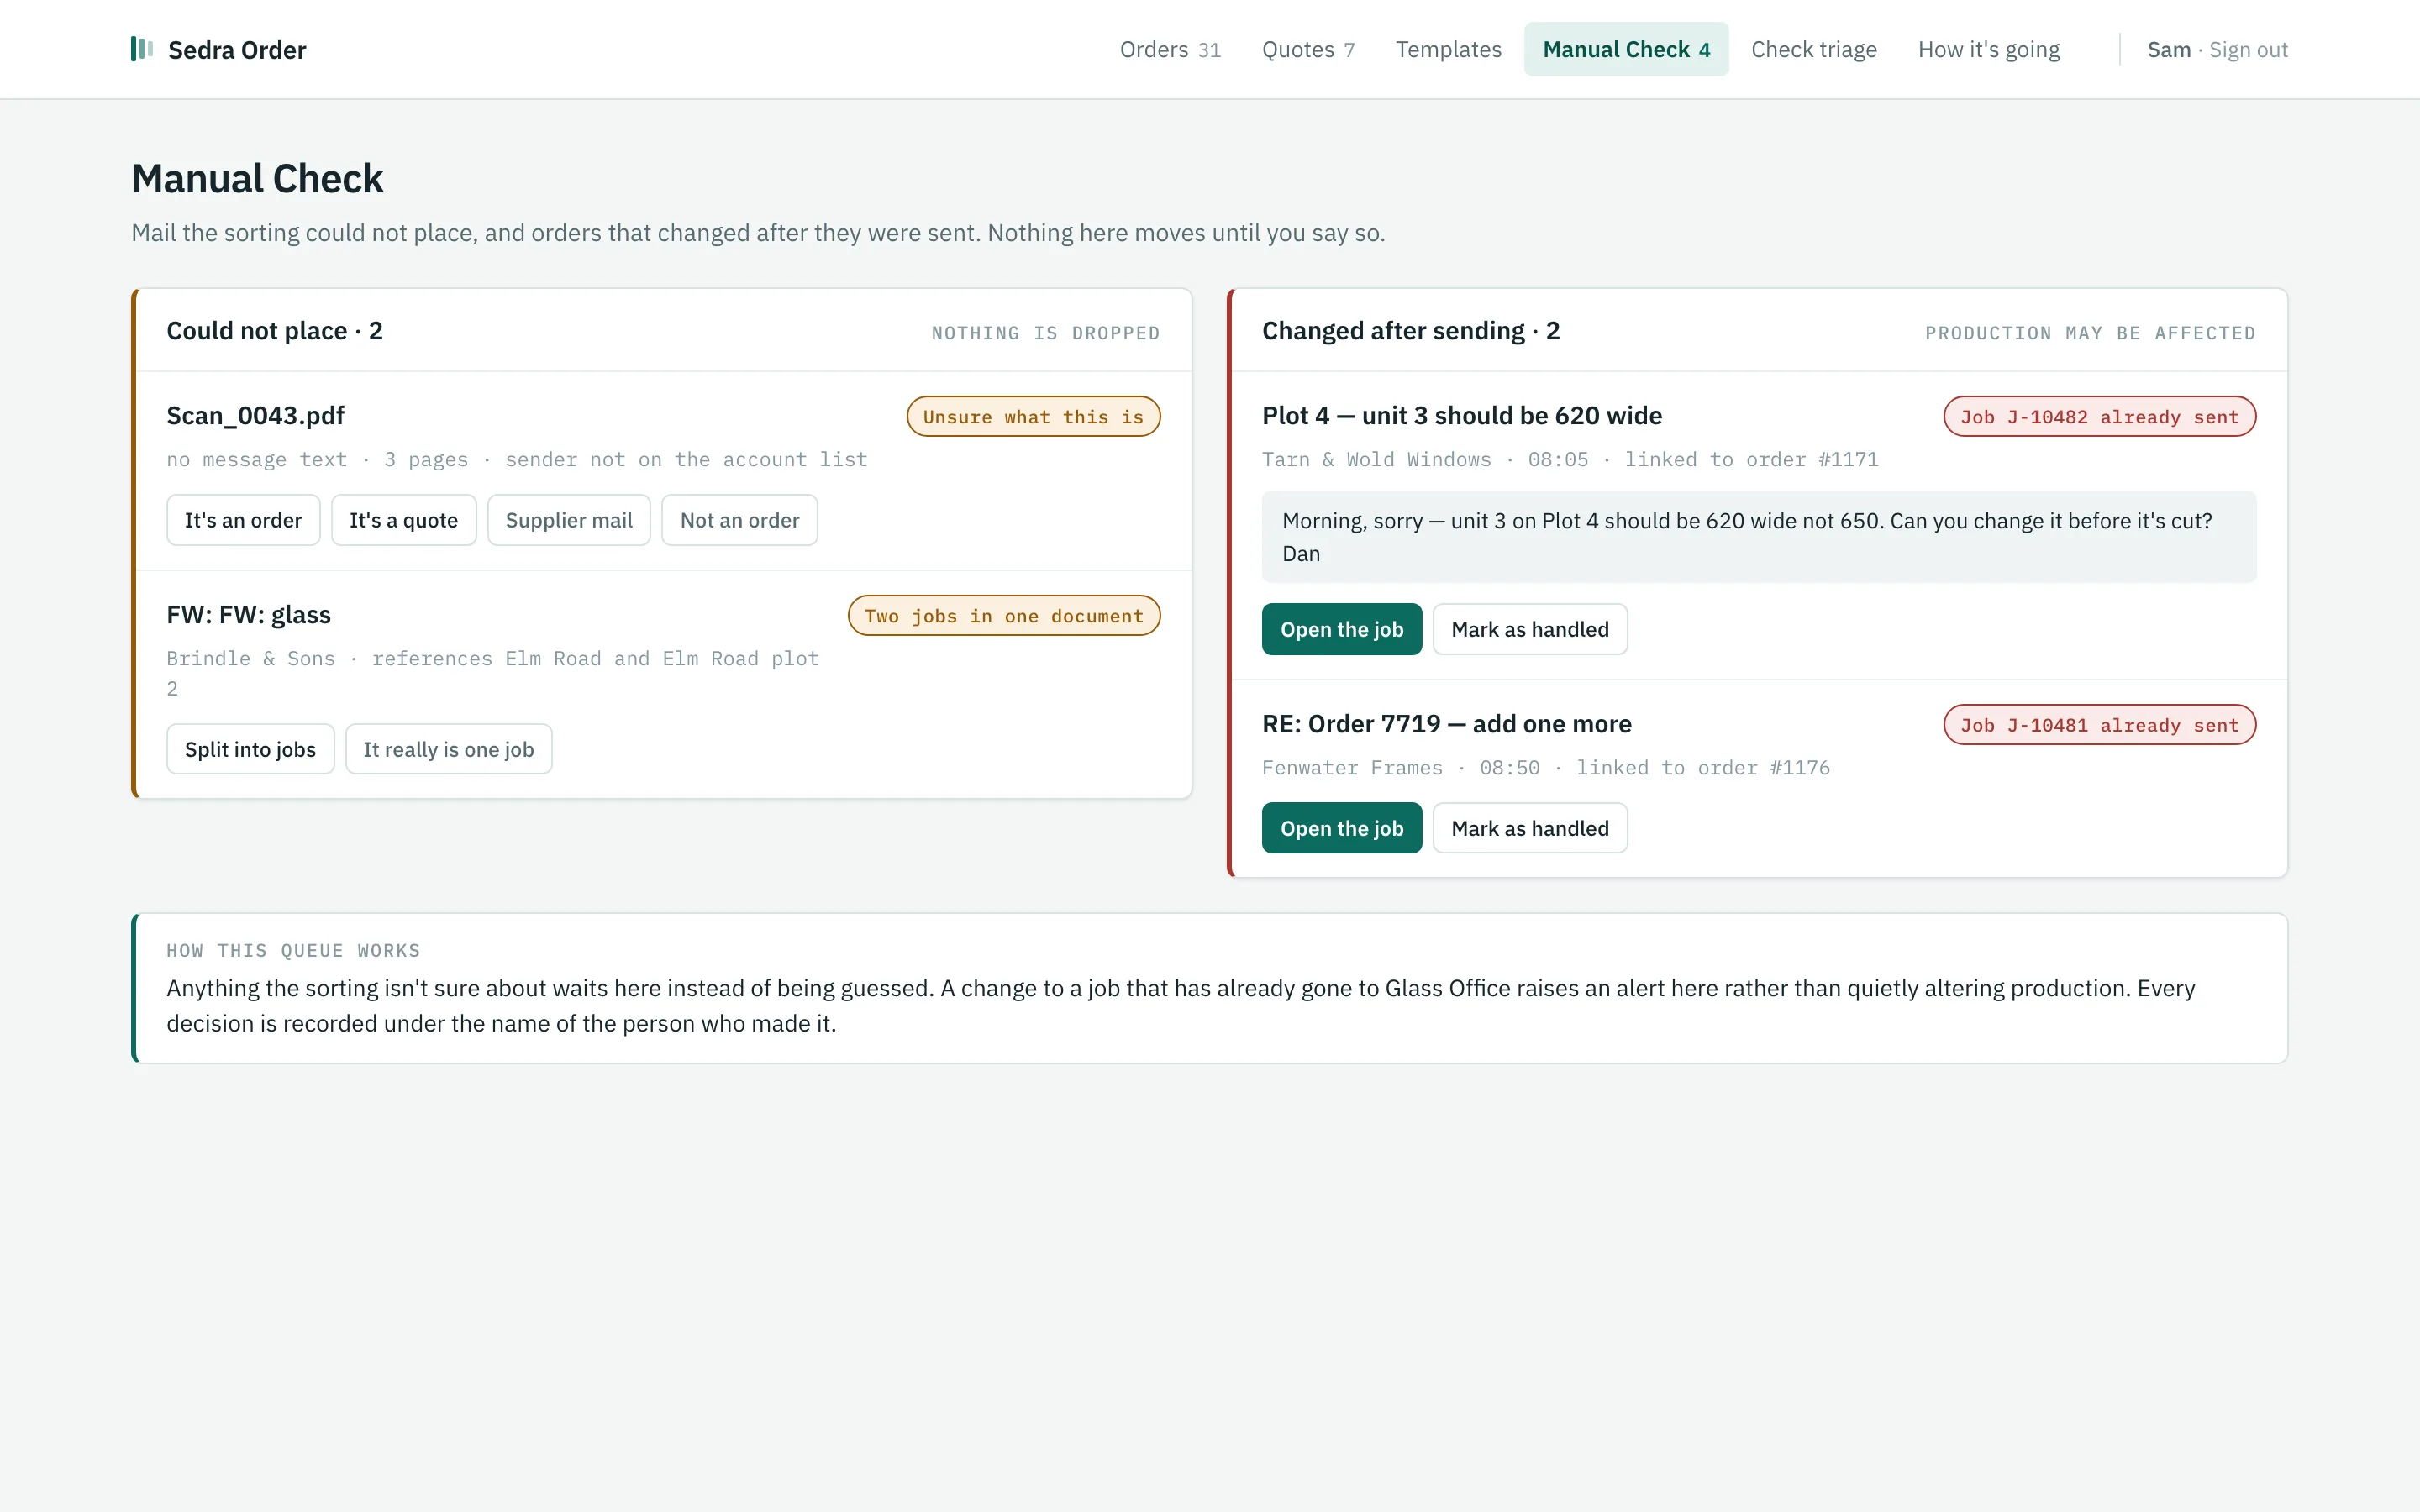The width and height of the screenshot is (2420, 1512).
Task: Click the Brindle & Sons details line
Action: [492, 673]
